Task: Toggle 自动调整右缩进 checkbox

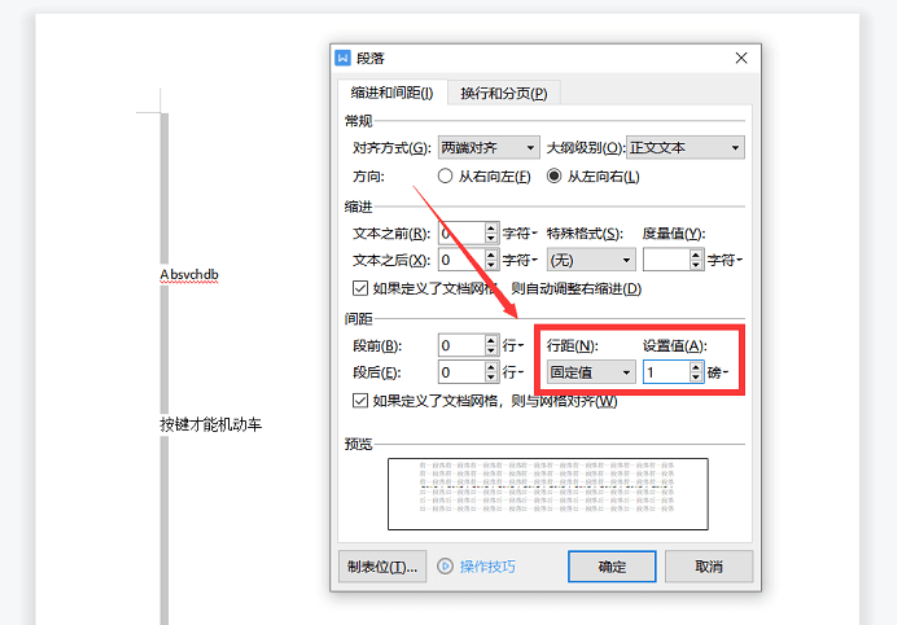Action: (x=360, y=289)
